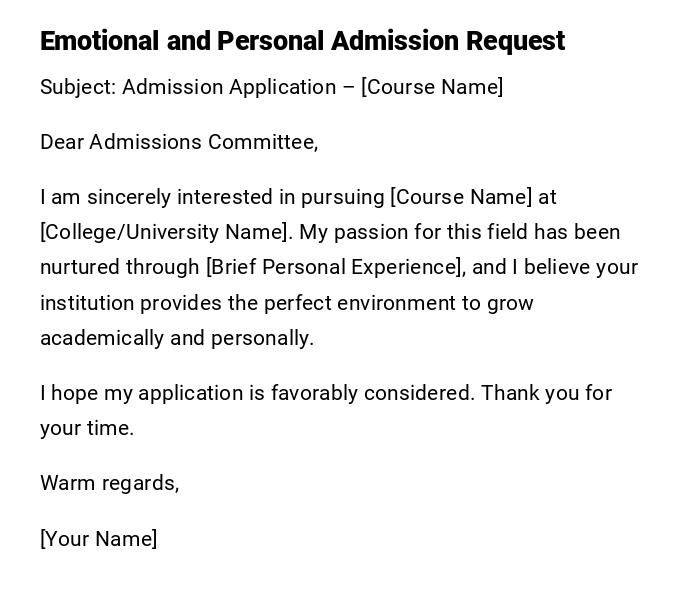Click the 'Thank you for your time' sentence
Screen dimensions: 700x601
click(x=546, y=393)
